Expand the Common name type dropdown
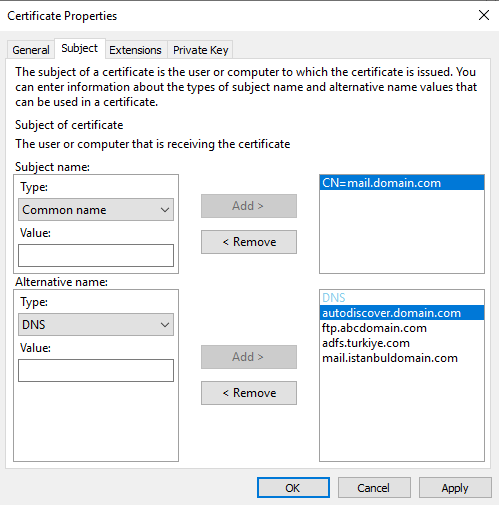Viewport: 499px width, 505px height. tap(96, 210)
